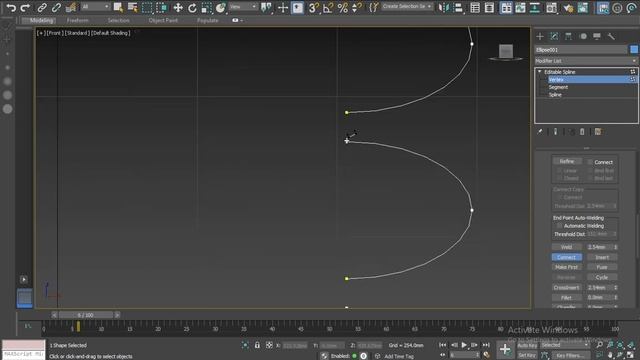
Task: Open the Render Setup dialog
Action: [569, 7]
